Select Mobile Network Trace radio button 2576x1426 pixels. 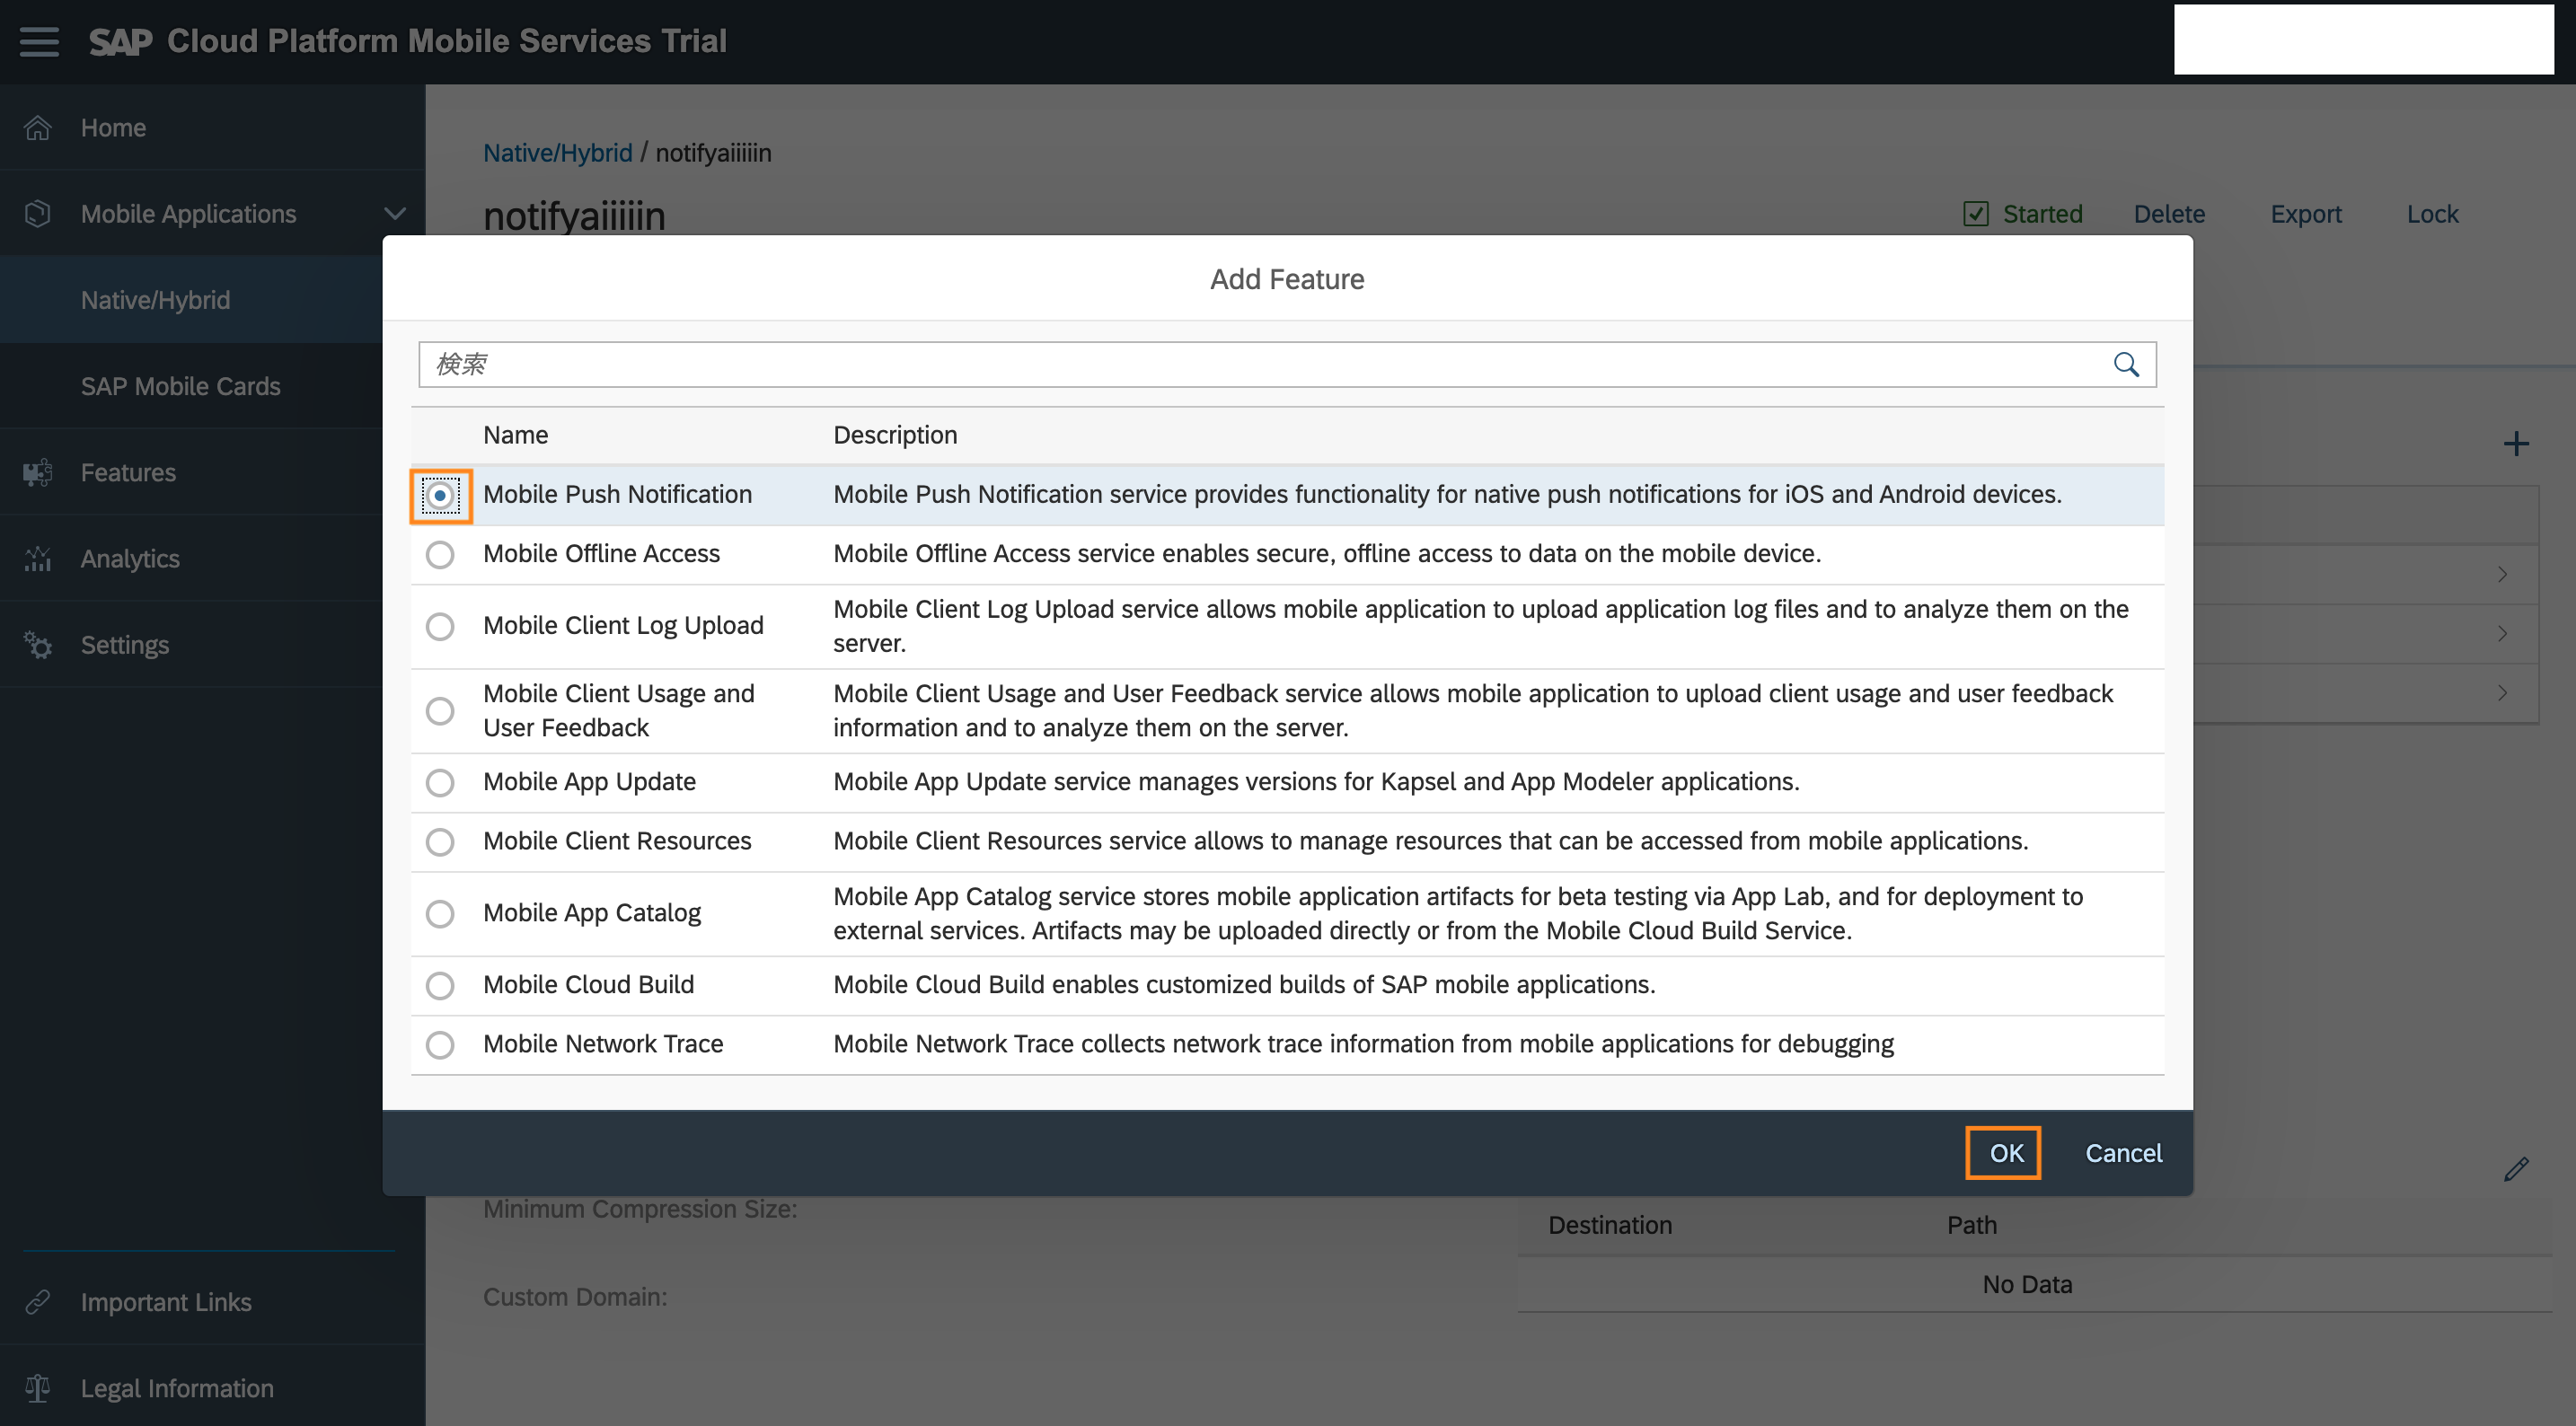440,1045
